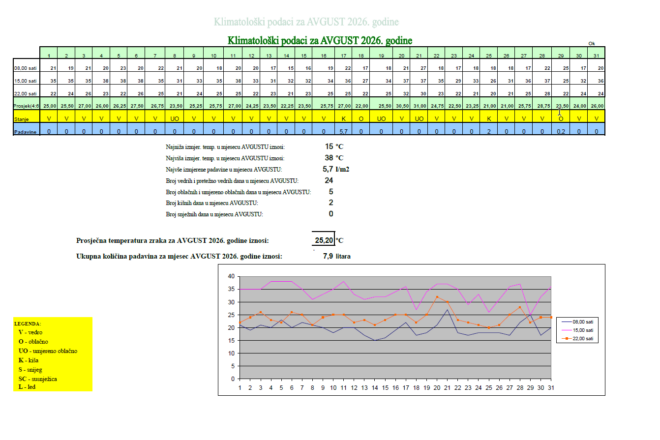This screenshot has height=440, width=660.
Task: Click the 08,00 sati chart legend entry
Action: pyautogui.click(x=578, y=322)
